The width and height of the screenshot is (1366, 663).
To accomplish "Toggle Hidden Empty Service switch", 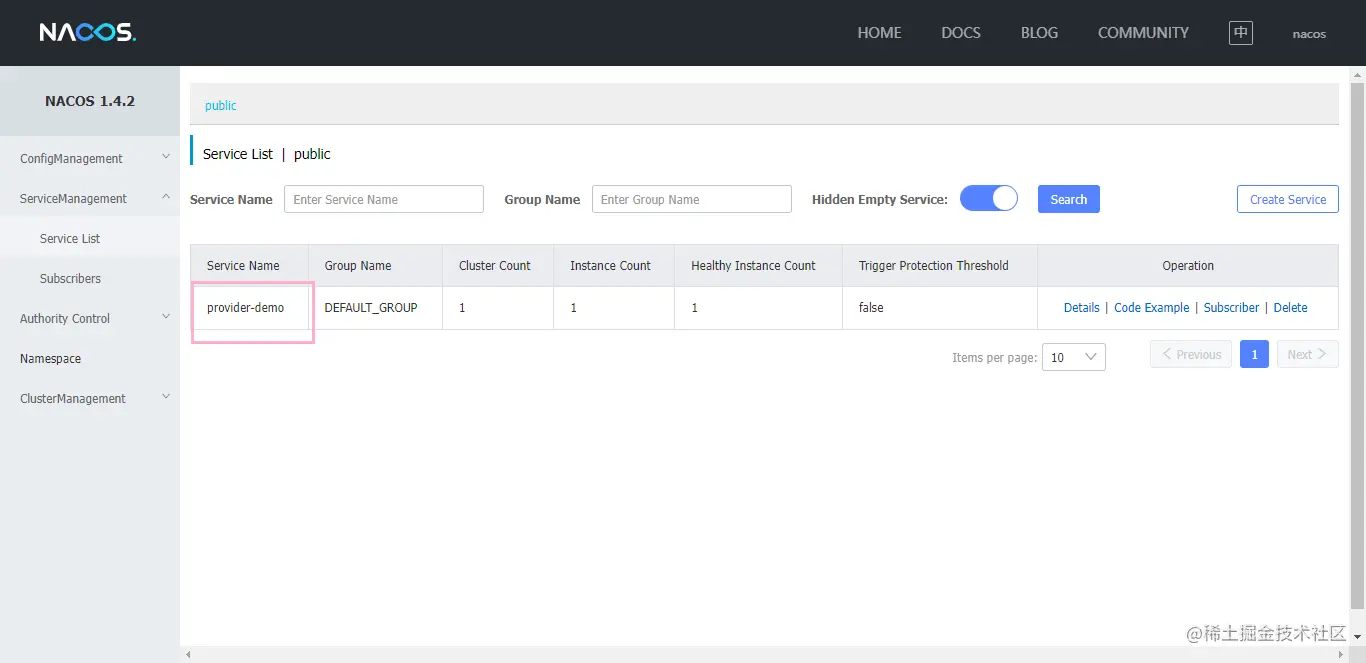I will (989, 198).
